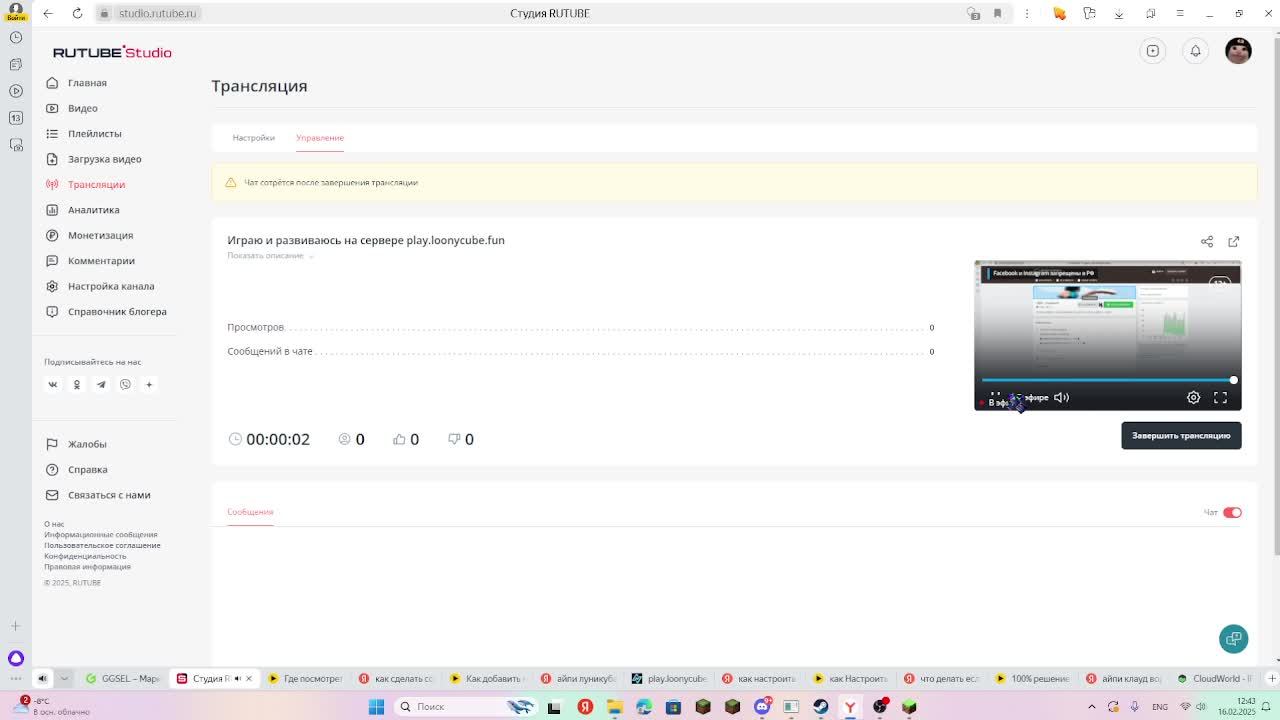Image resolution: width=1280 pixels, height=720 pixels.
Task: Click the Windows search box Поиск
Action: pos(465,707)
